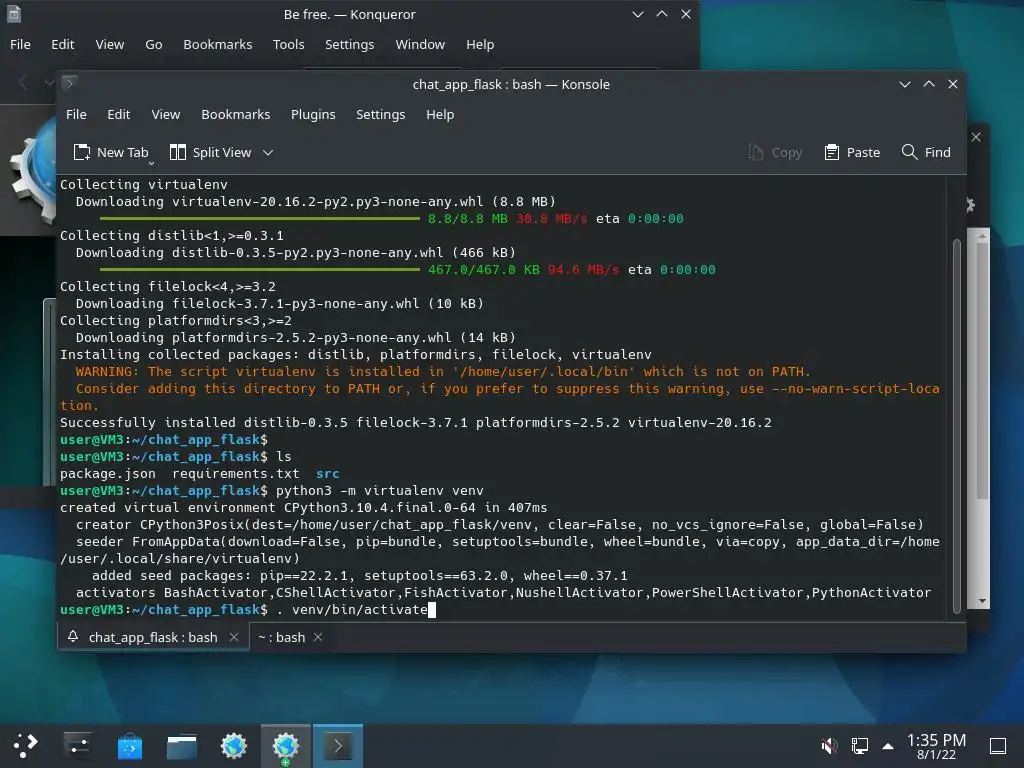Click the greyed-out Copy button
The image size is (1024, 768).
click(775, 153)
